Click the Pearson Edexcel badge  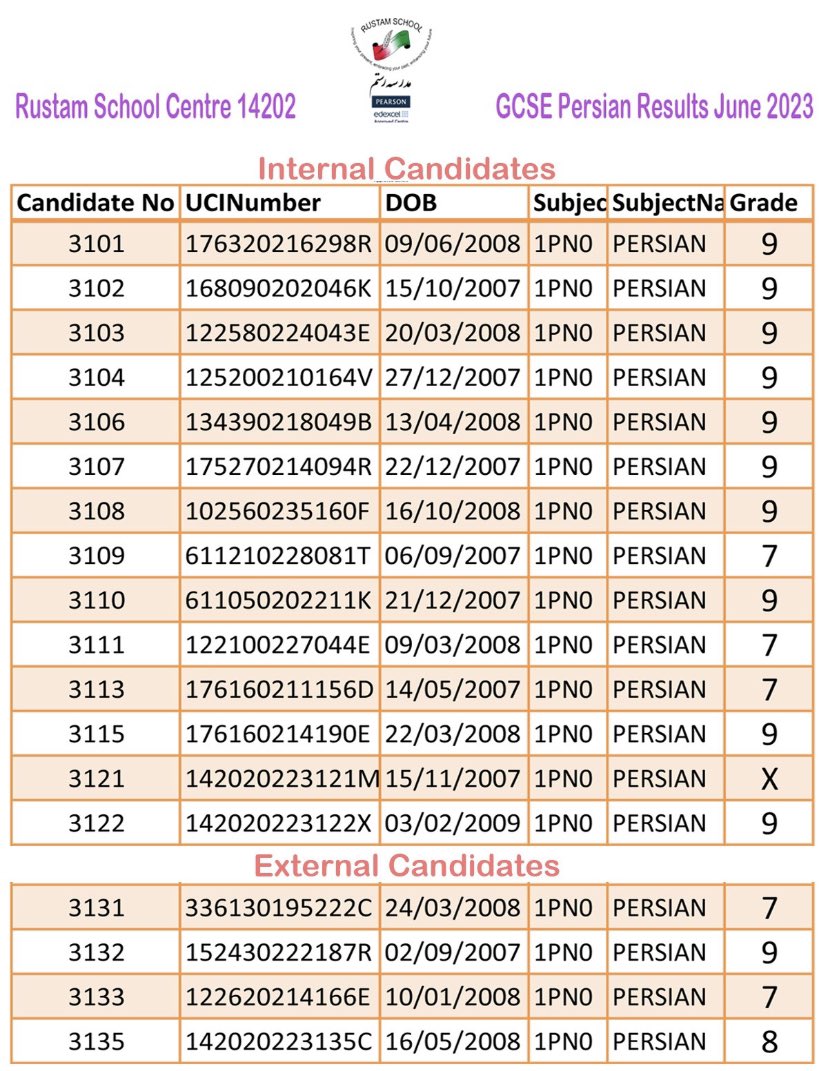[x=391, y=109]
